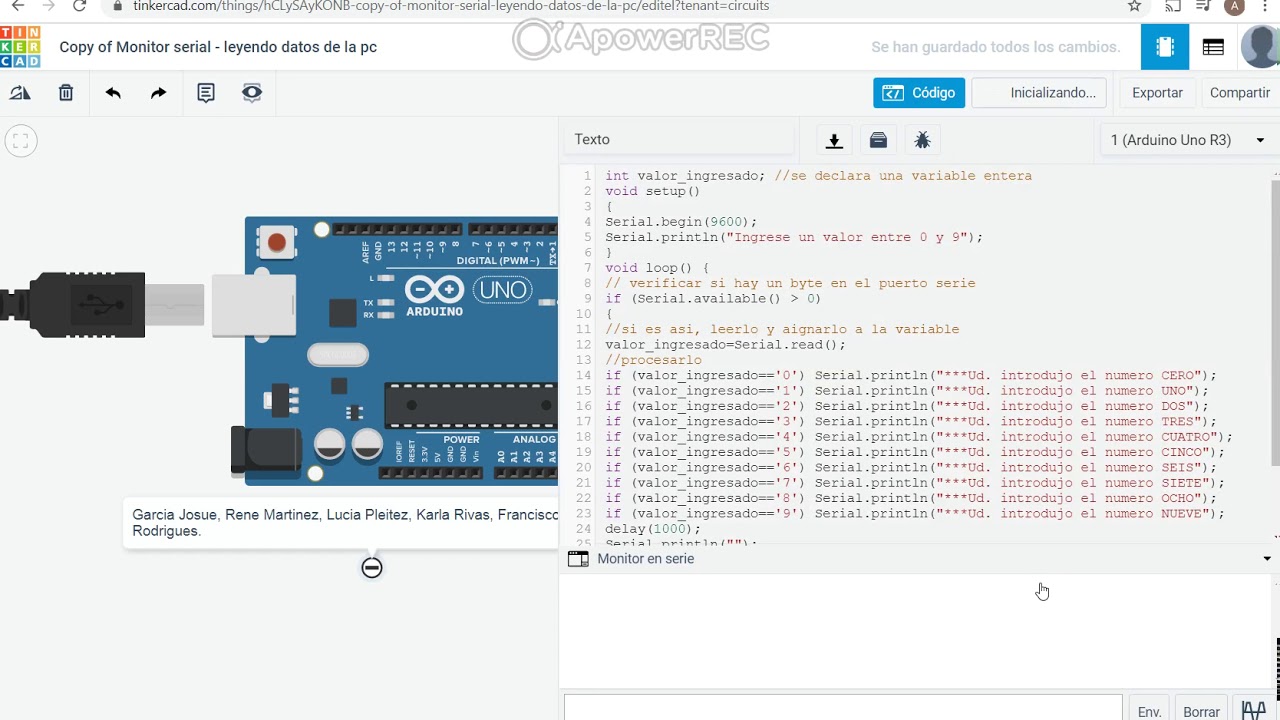The image size is (1280, 720).
Task: Click the Monitor en serie panel icon
Action: coord(578,559)
